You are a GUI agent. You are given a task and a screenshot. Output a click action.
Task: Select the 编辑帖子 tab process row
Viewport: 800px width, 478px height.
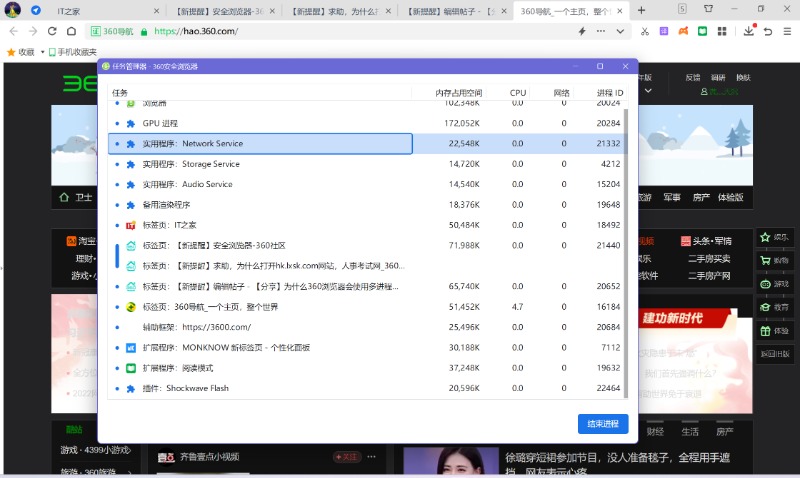pyautogui.click(x=365, y=287)
